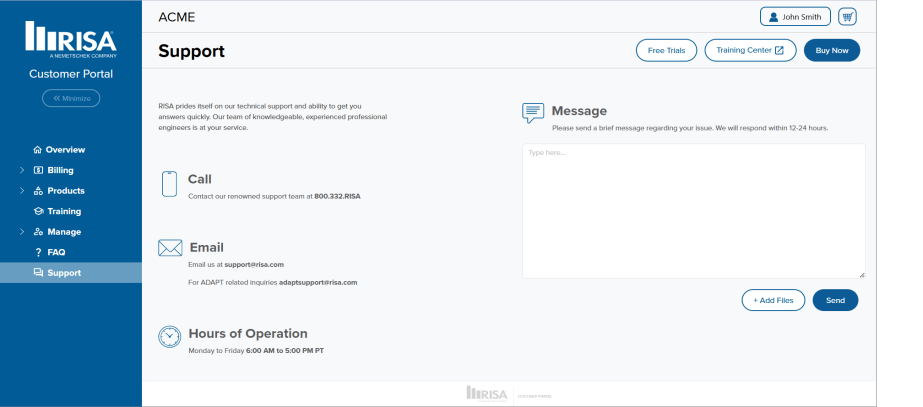Click the Hours of Operation heading
This screenshot has height=407, width=923.
[x=248, y=333]
